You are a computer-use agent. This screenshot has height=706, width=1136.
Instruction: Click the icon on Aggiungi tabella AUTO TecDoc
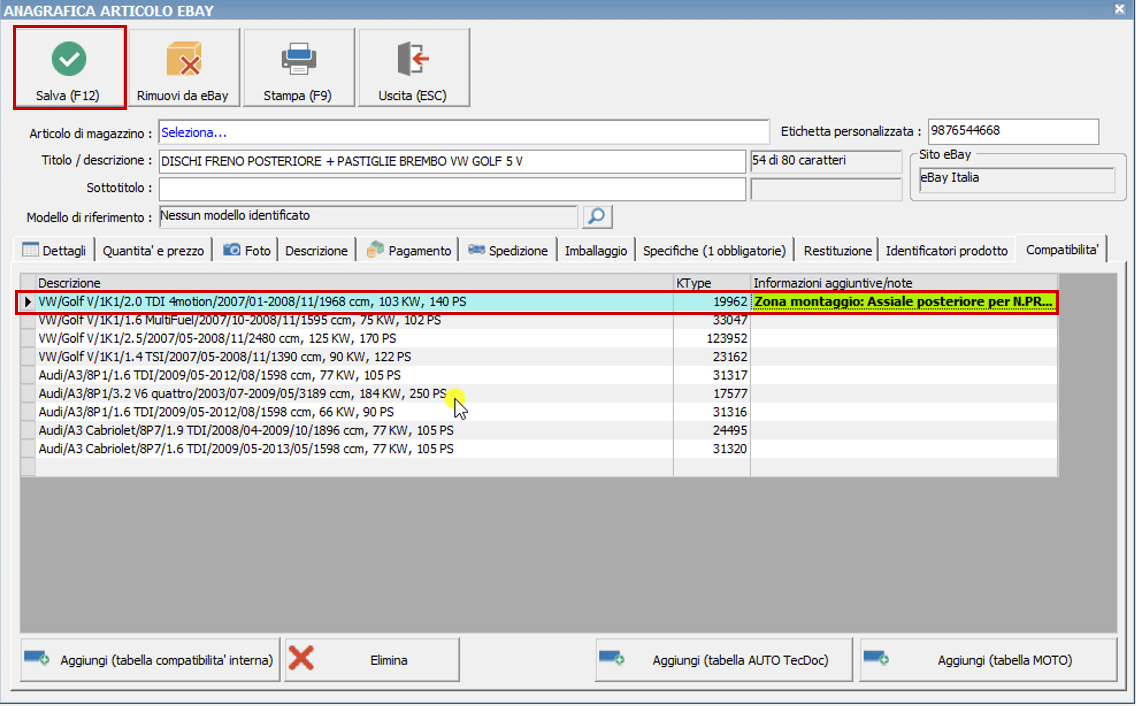[x=611, y=658]
